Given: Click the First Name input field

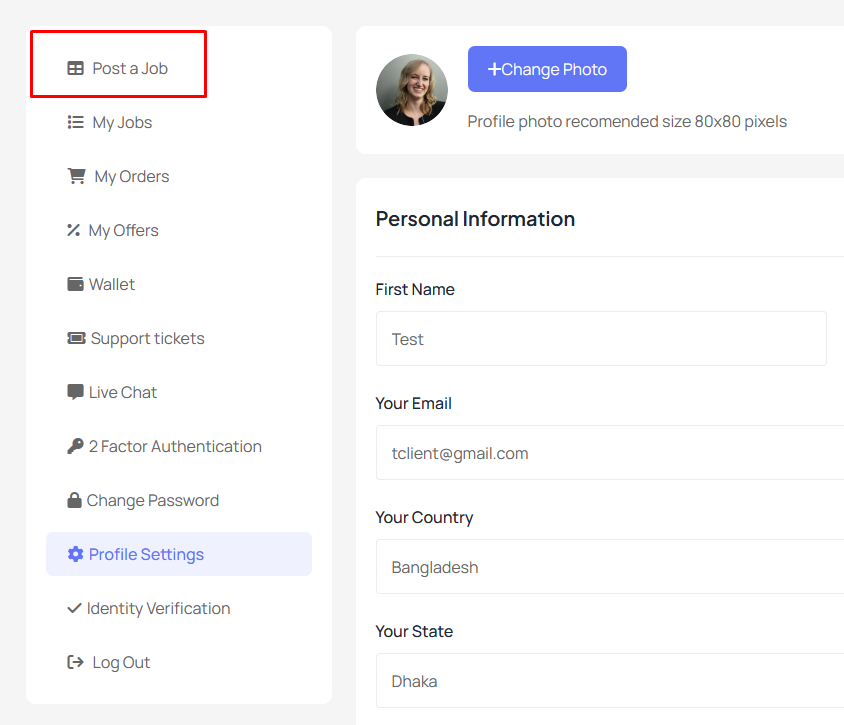Looking at the screenshot, I should (601, 339).
